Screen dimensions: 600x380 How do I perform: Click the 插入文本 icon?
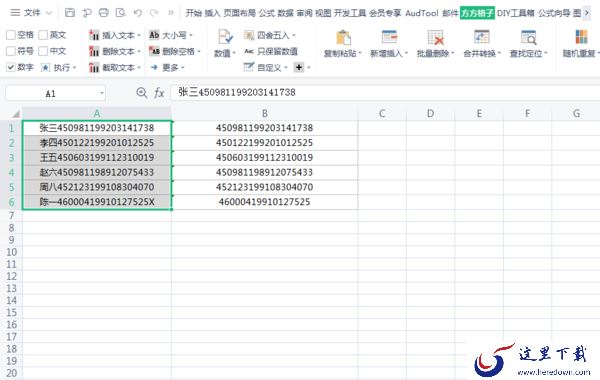coord(94,35)
